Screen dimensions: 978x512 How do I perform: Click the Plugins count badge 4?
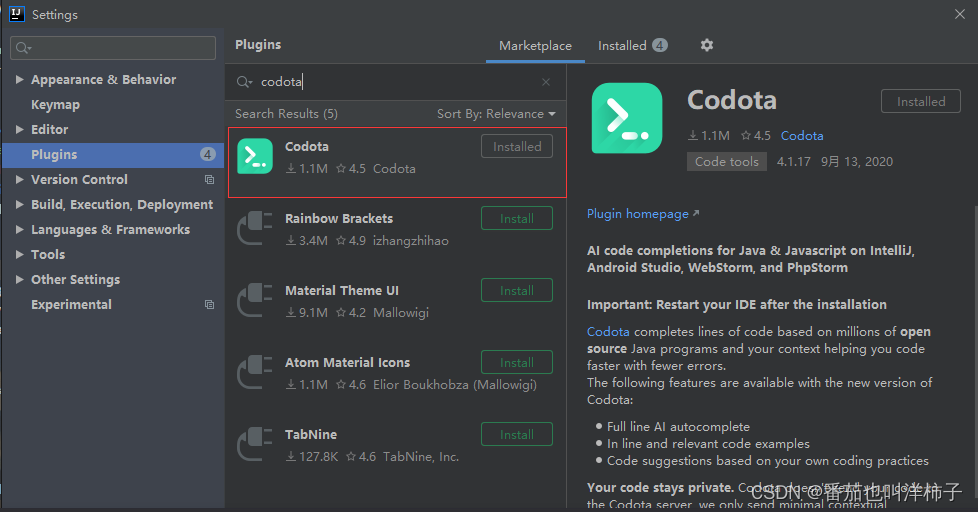pos(208,154)
